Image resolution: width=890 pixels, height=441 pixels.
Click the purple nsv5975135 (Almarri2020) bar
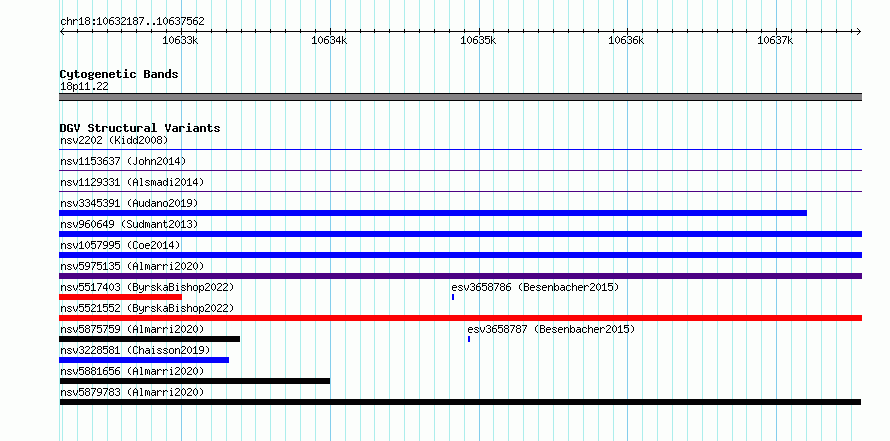point(461,276)
